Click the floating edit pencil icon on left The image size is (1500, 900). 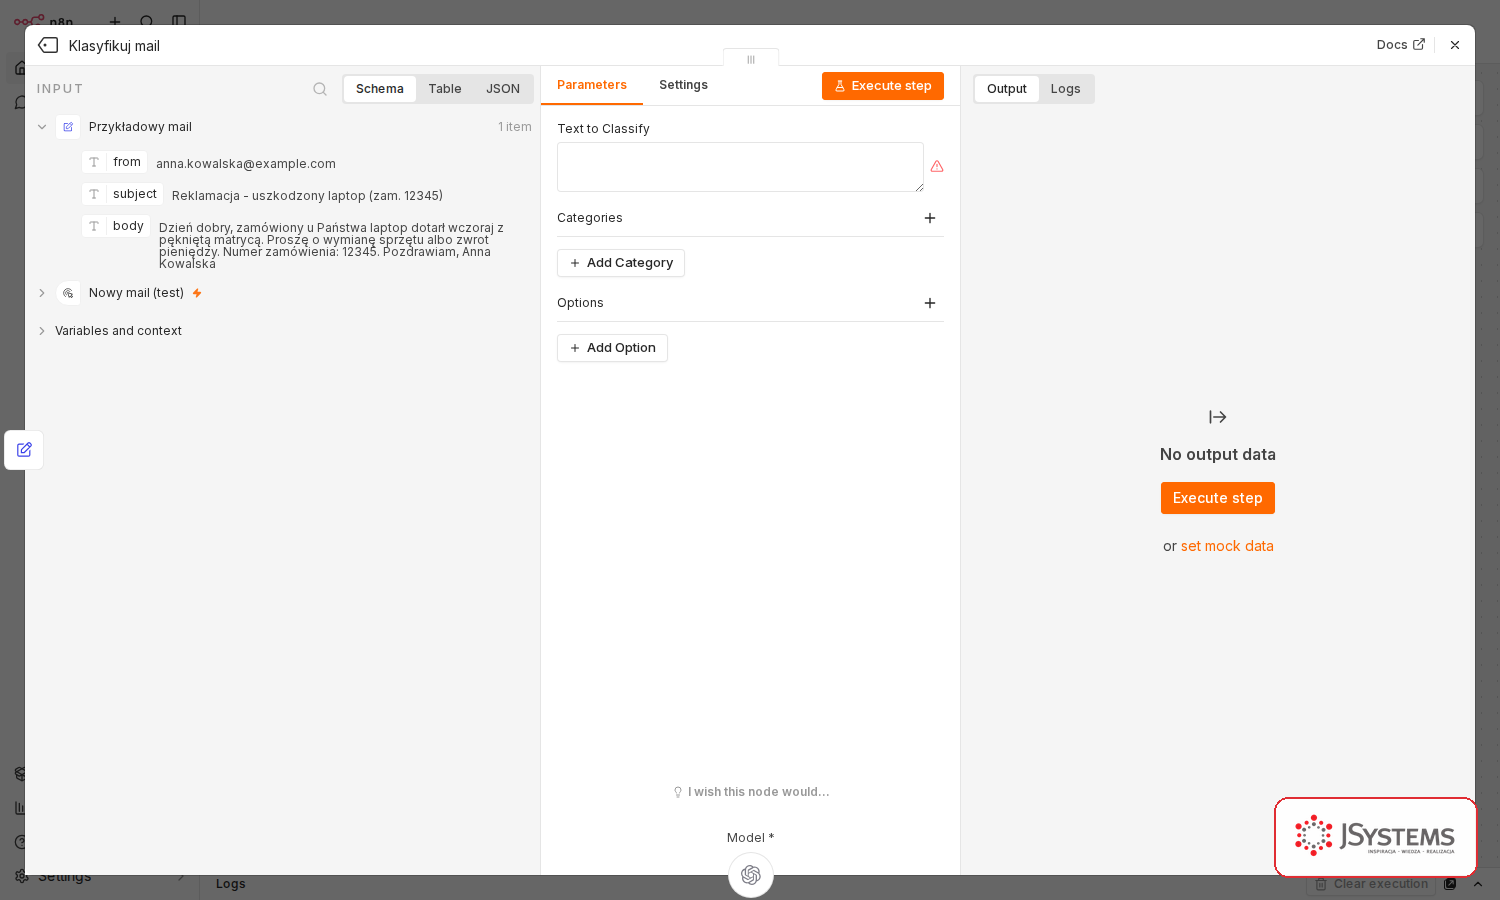pyautogui.click(x=24, y=450)
